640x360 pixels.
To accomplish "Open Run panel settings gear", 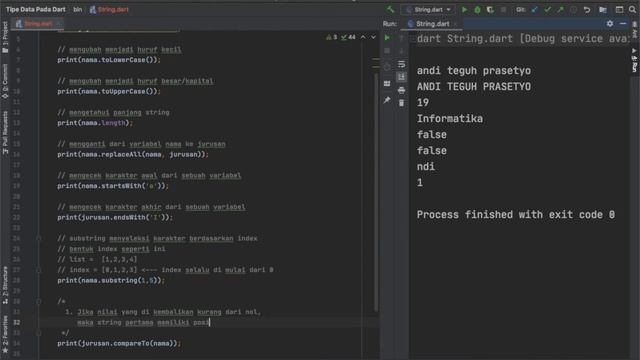I will (x=610, y=24).
